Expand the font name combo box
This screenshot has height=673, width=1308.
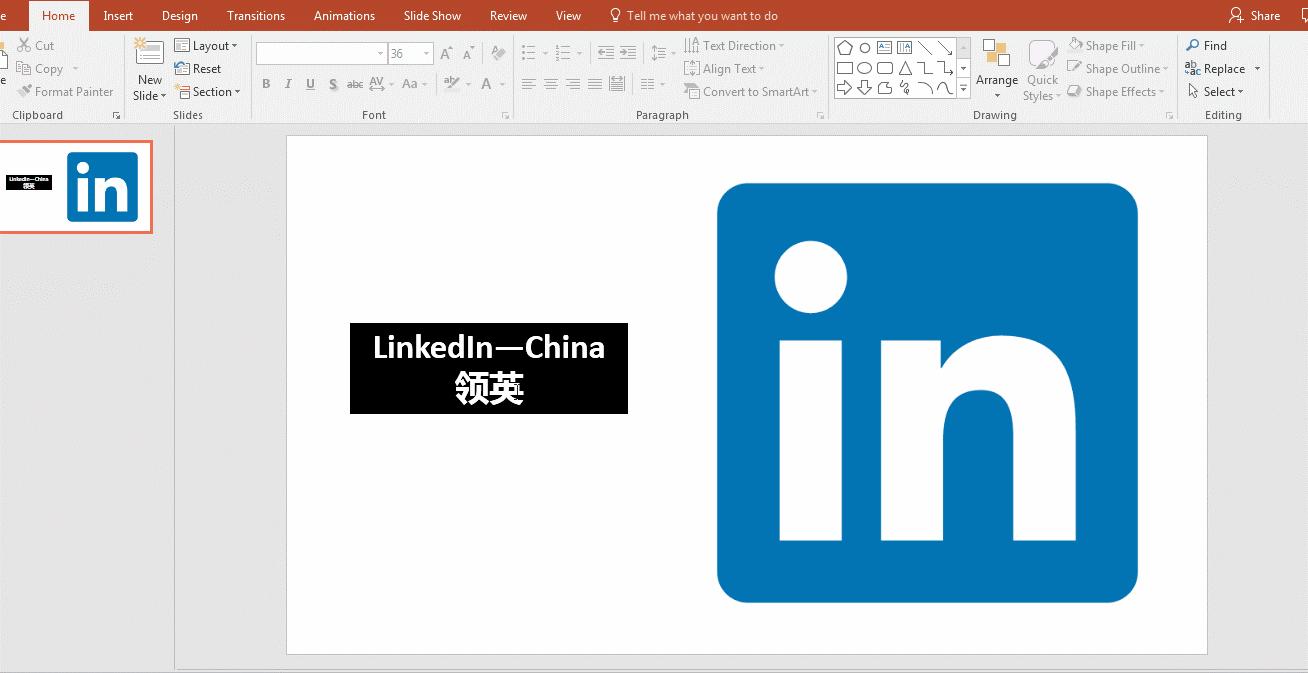(x=380, y=54)
